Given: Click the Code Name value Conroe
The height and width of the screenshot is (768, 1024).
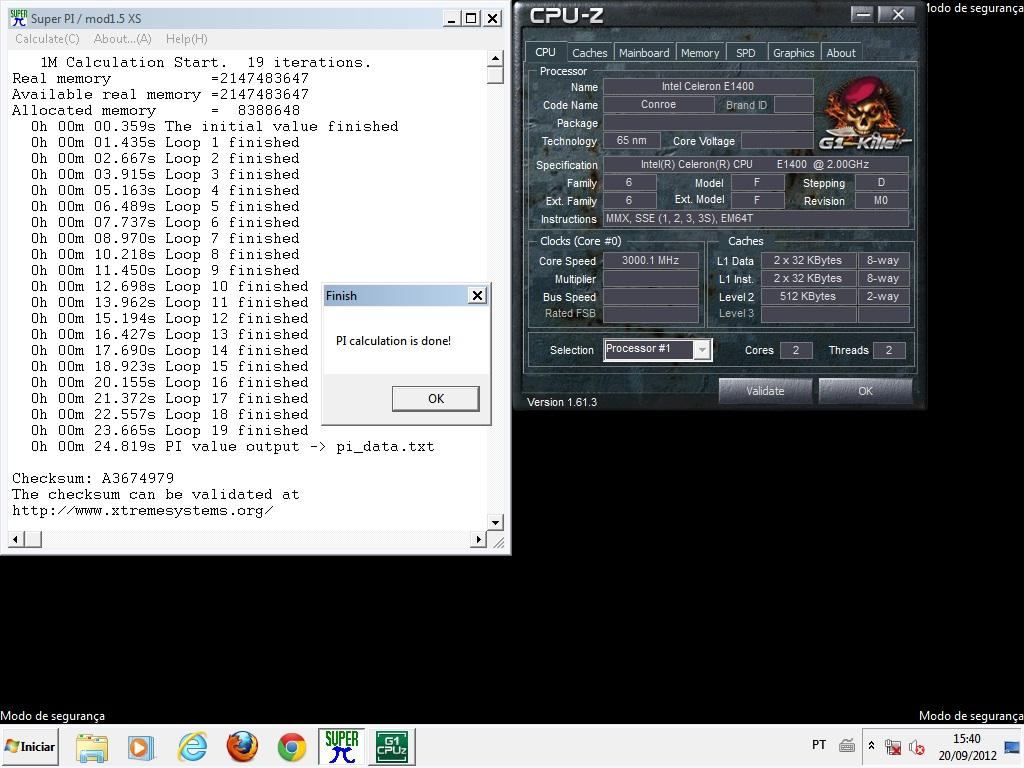Looking at the screenshot, I should pyautogui.click(x=658, y=104).
